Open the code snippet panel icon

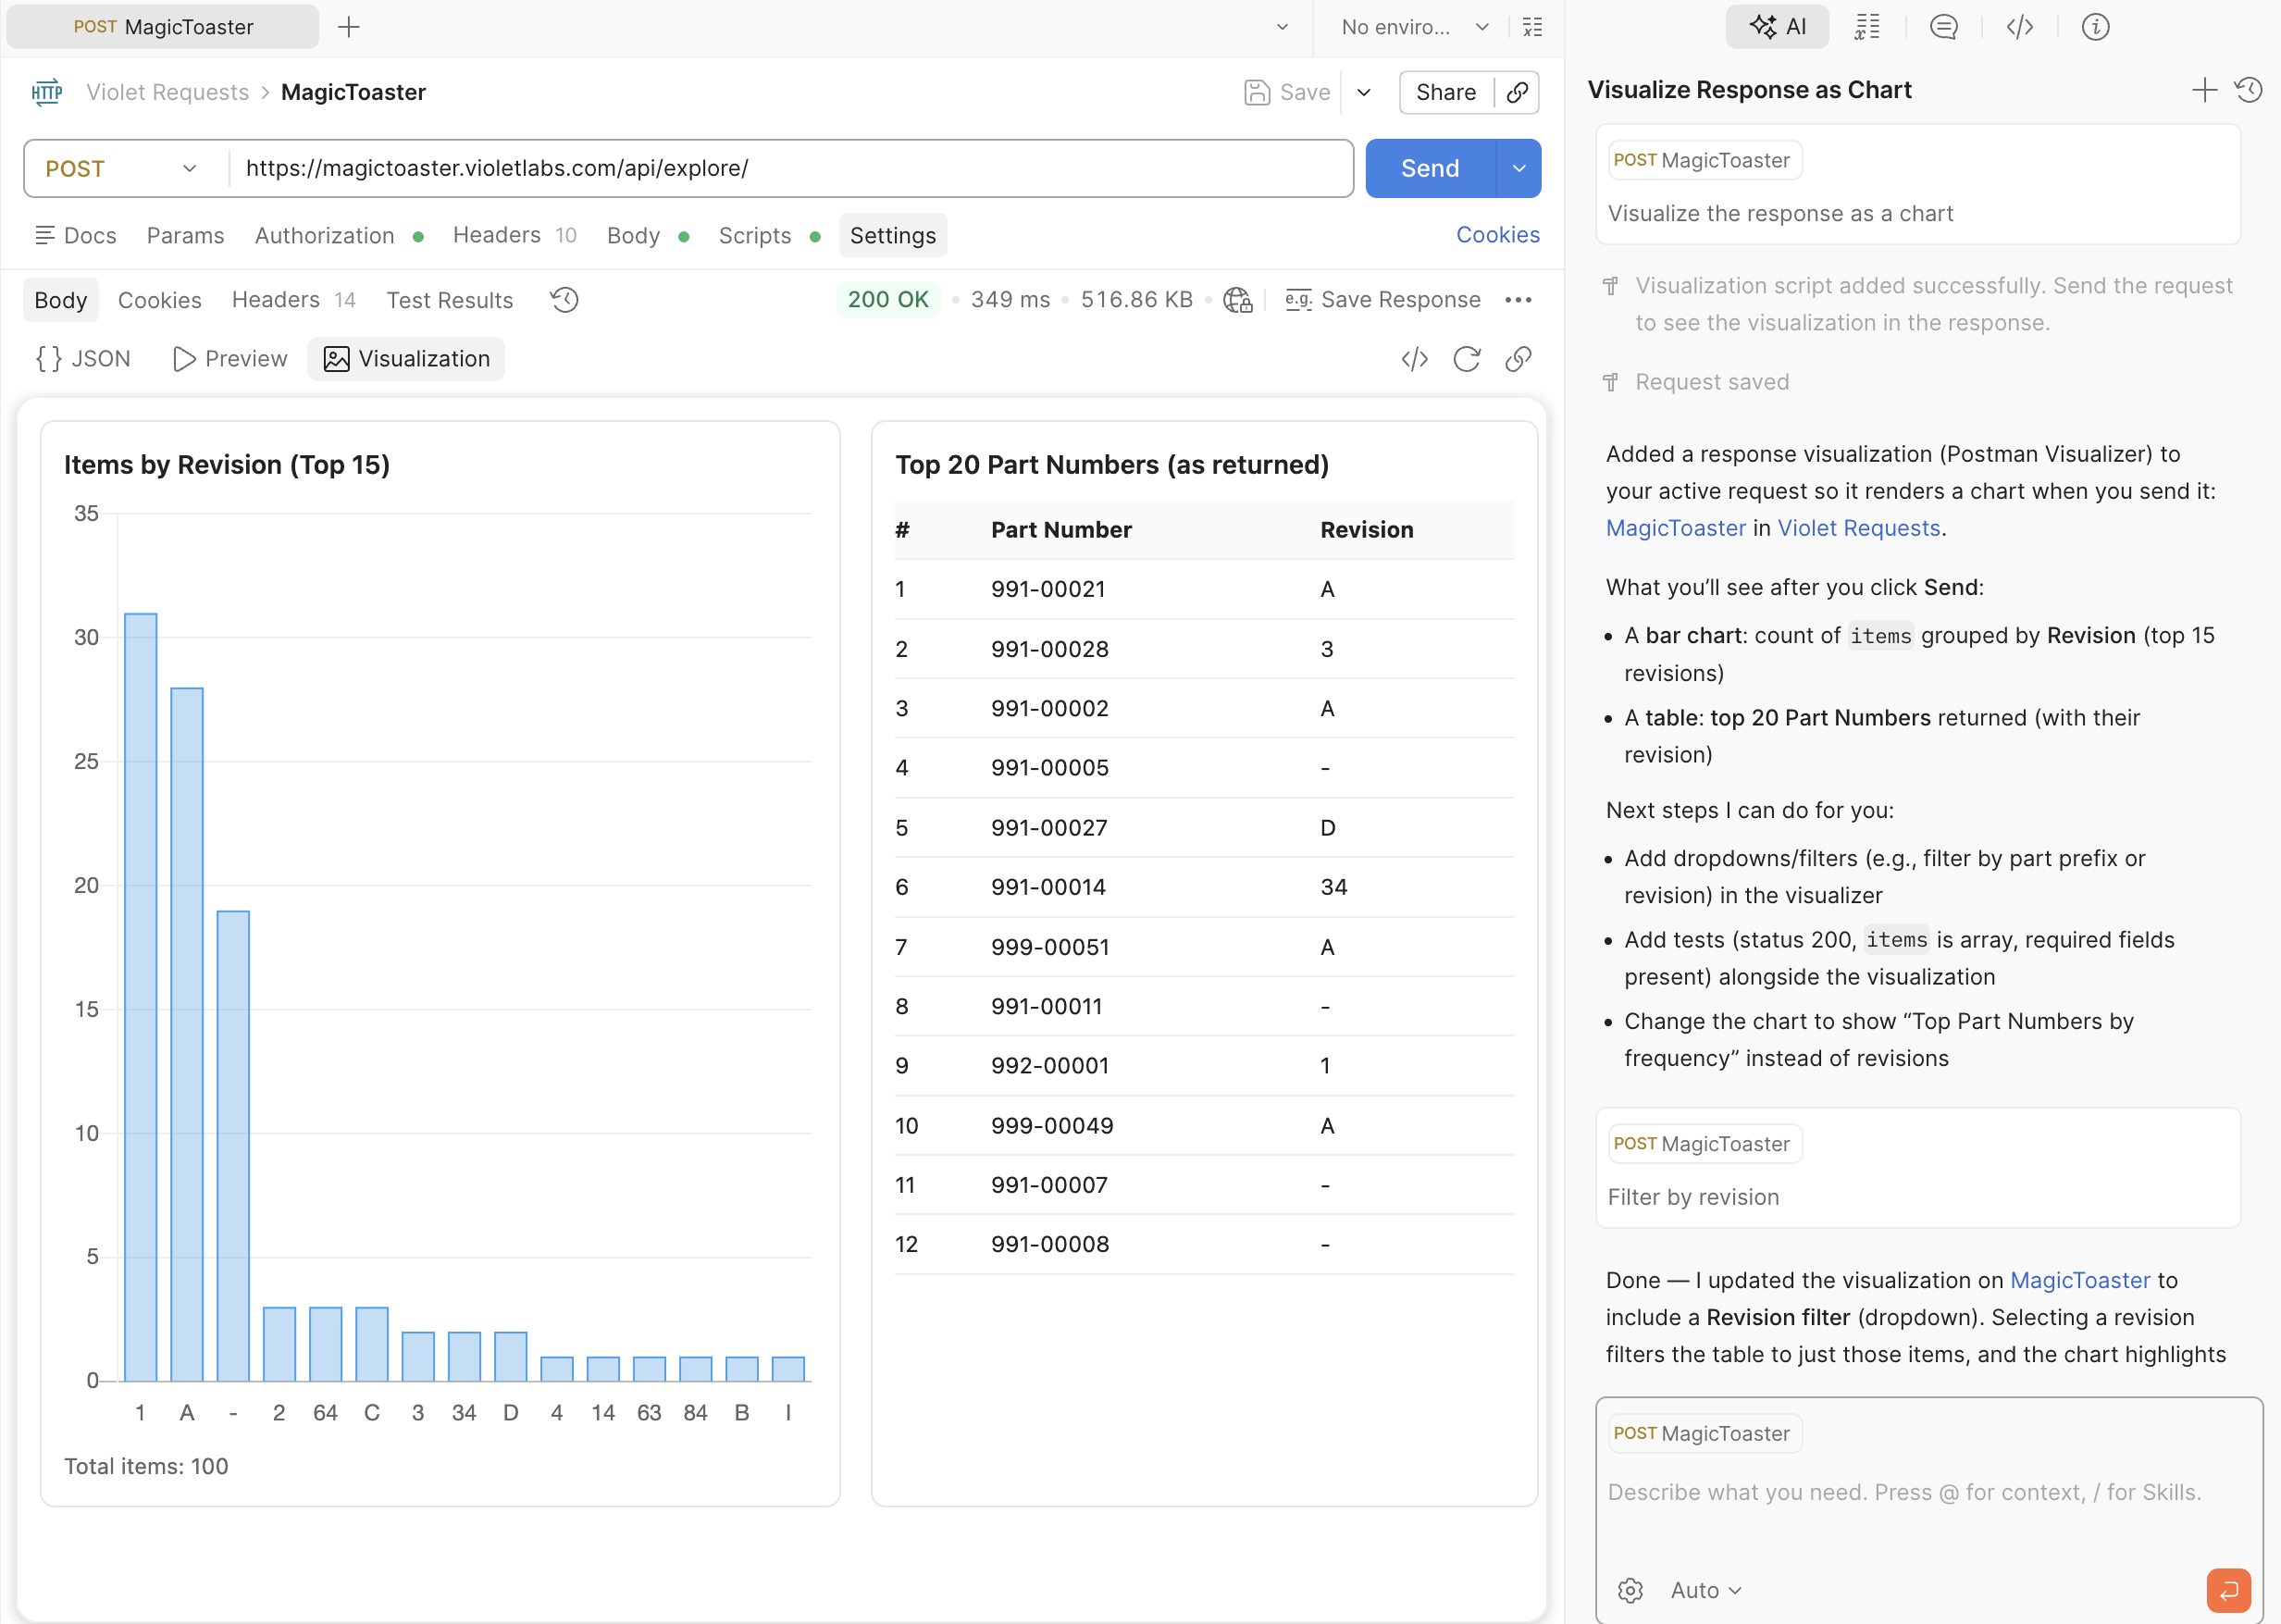point(2019,27)
